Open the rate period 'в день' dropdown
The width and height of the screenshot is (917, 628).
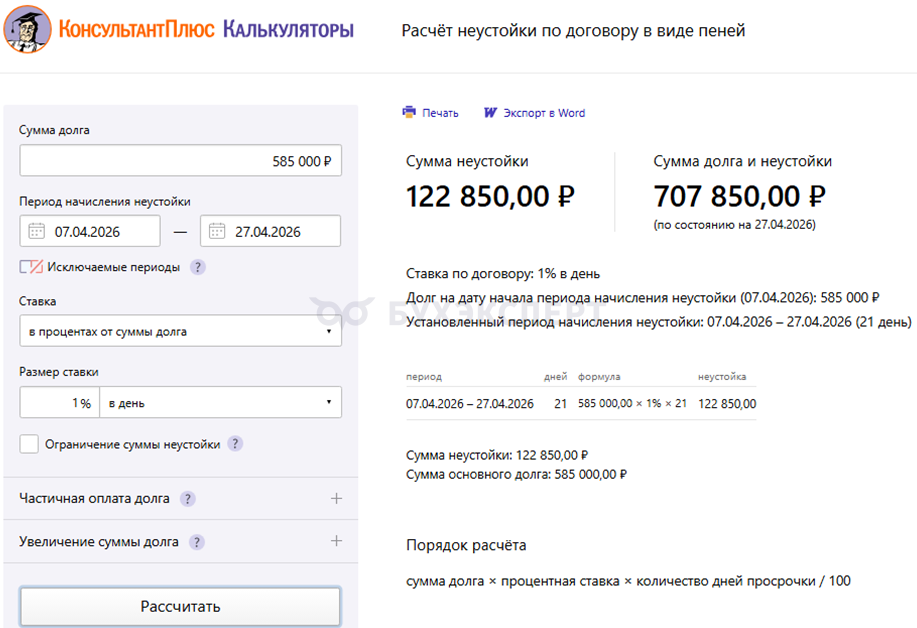click(220, 403)
